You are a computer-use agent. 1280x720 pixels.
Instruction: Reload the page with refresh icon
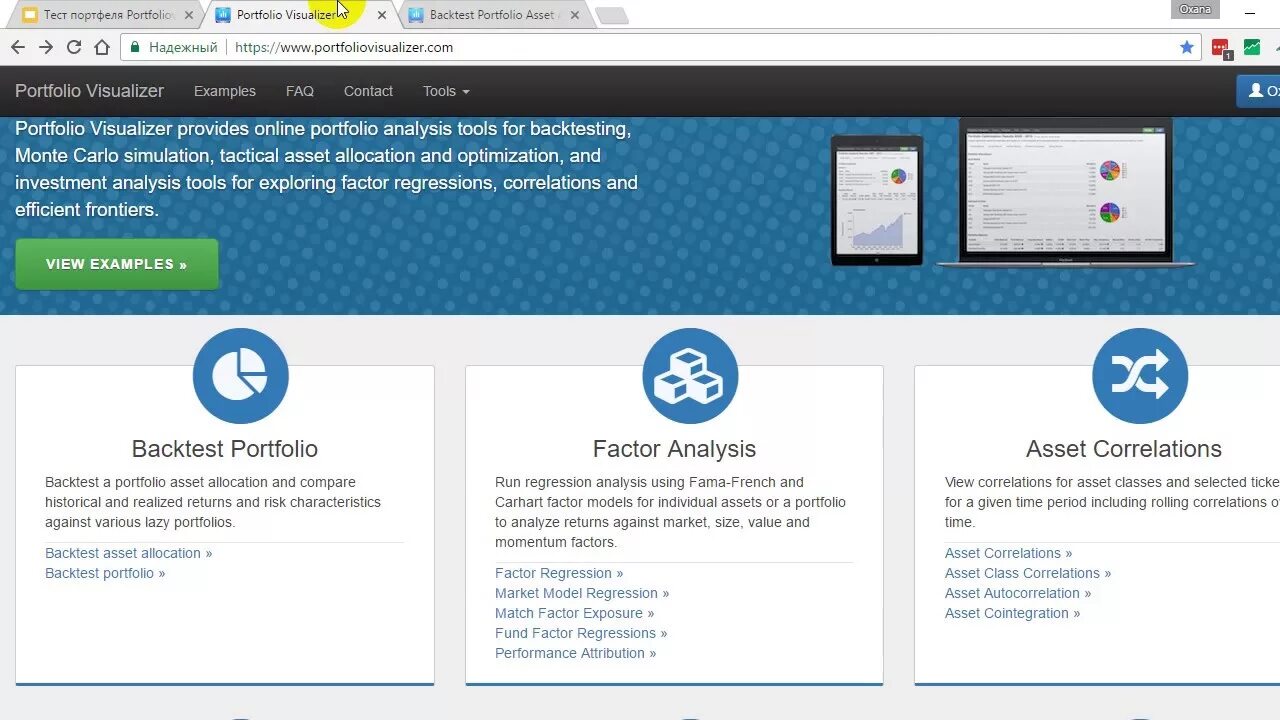pos(73,47)
